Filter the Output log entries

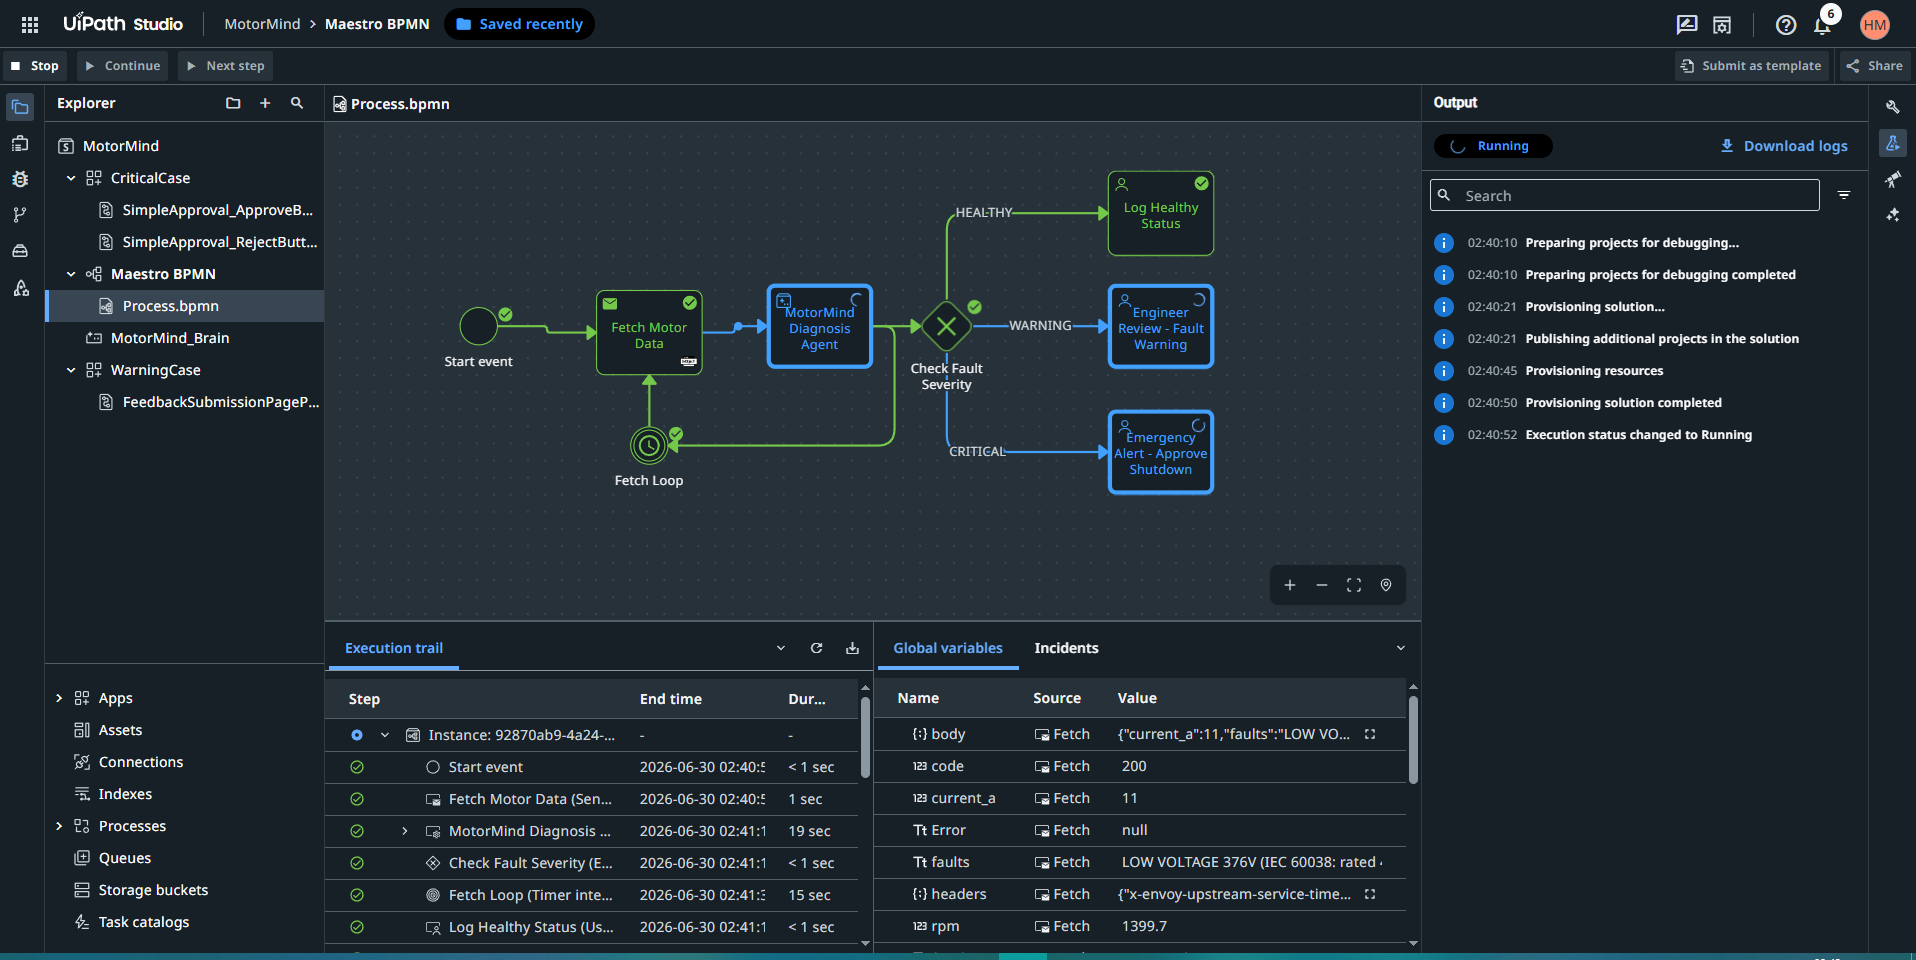click(1844, 195)
